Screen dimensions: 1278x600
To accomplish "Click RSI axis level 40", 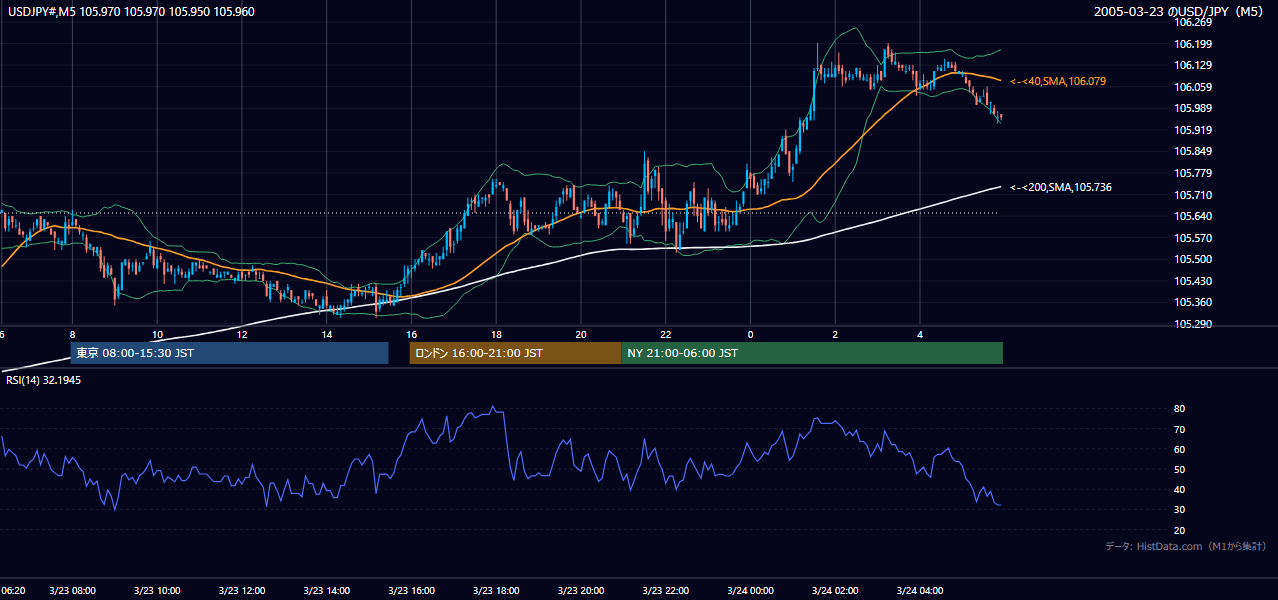I will coord(1179,490).
